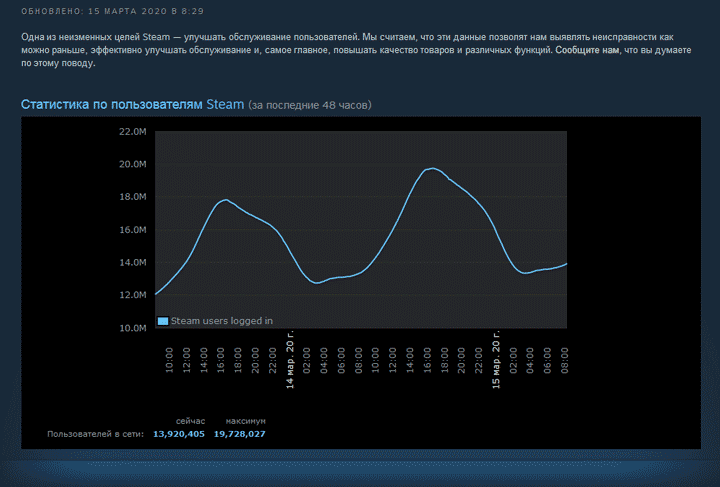Click the blue legend swatch for Steam users
The width and height of the screenshot is (720, 487).
tap(163, 321)
